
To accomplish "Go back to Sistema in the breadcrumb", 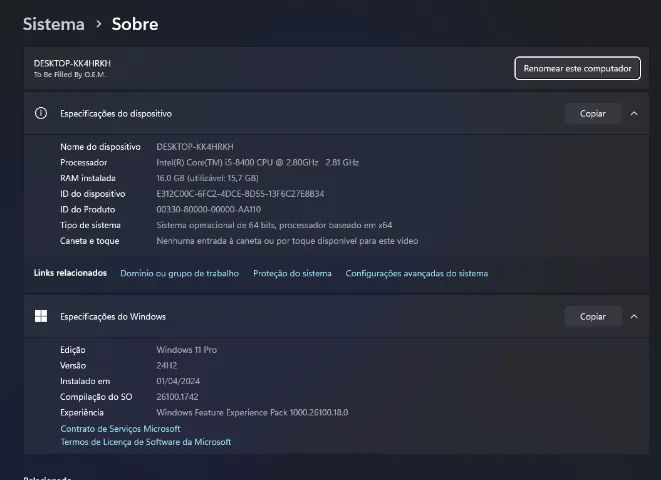I will click(53, 23).
